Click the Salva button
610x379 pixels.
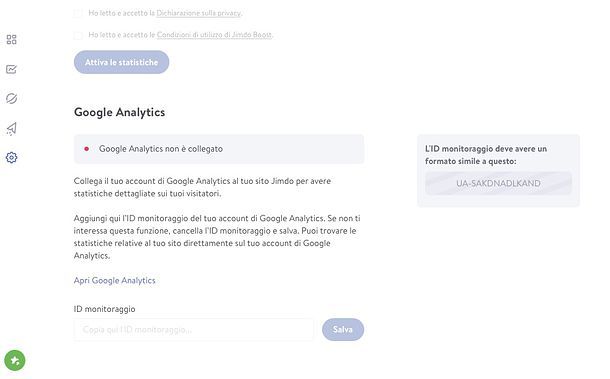[343, 330]
